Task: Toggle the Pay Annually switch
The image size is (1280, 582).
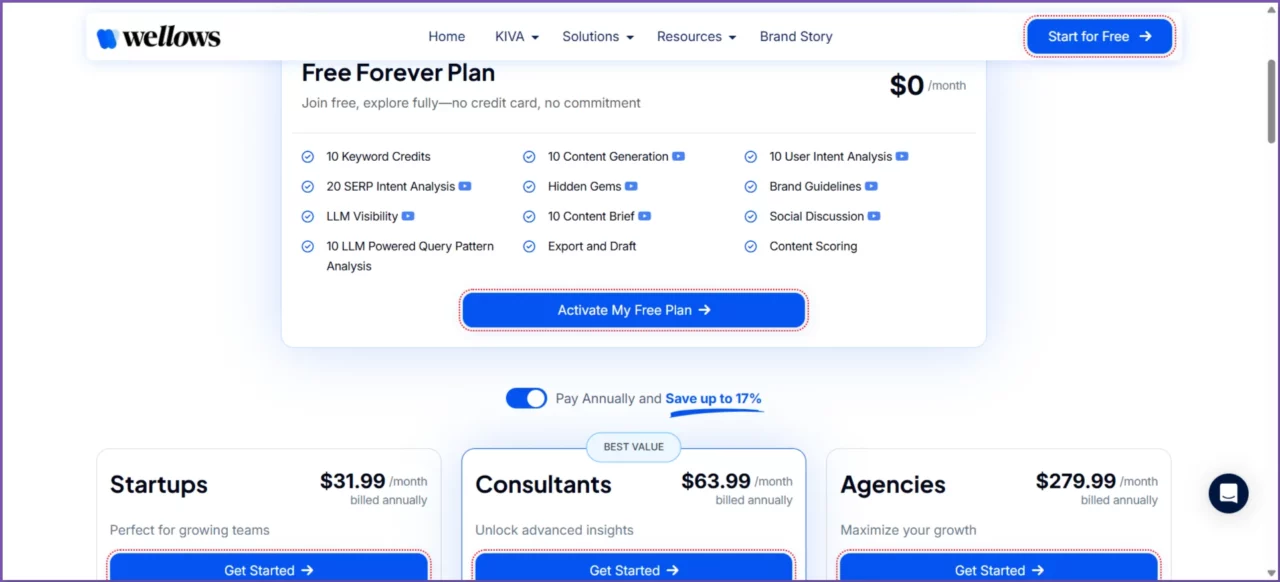Action: (526, 398)
